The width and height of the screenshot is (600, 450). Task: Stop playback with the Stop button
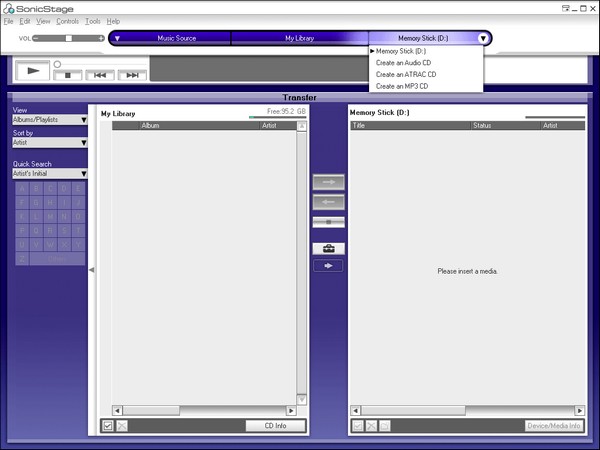(x=68, y=75)
